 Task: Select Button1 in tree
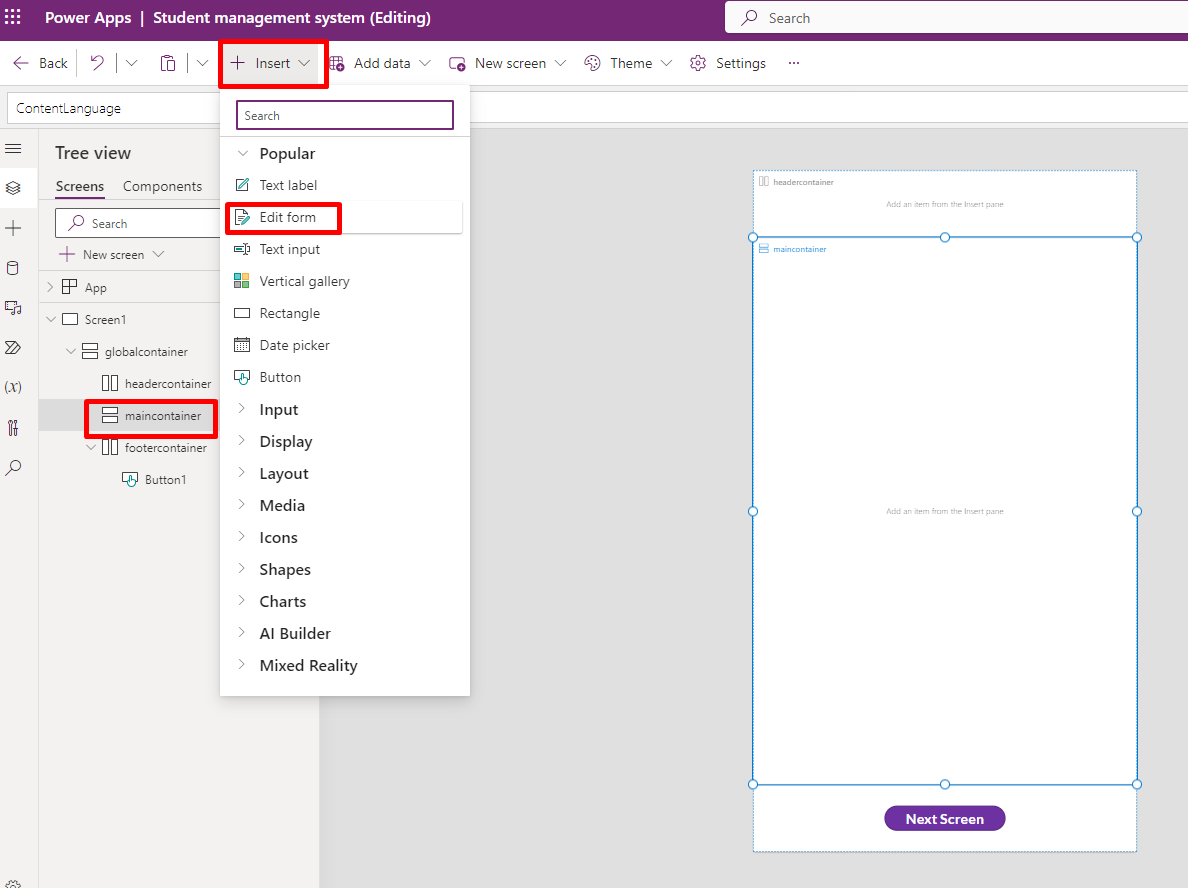(x=165, y=480)
